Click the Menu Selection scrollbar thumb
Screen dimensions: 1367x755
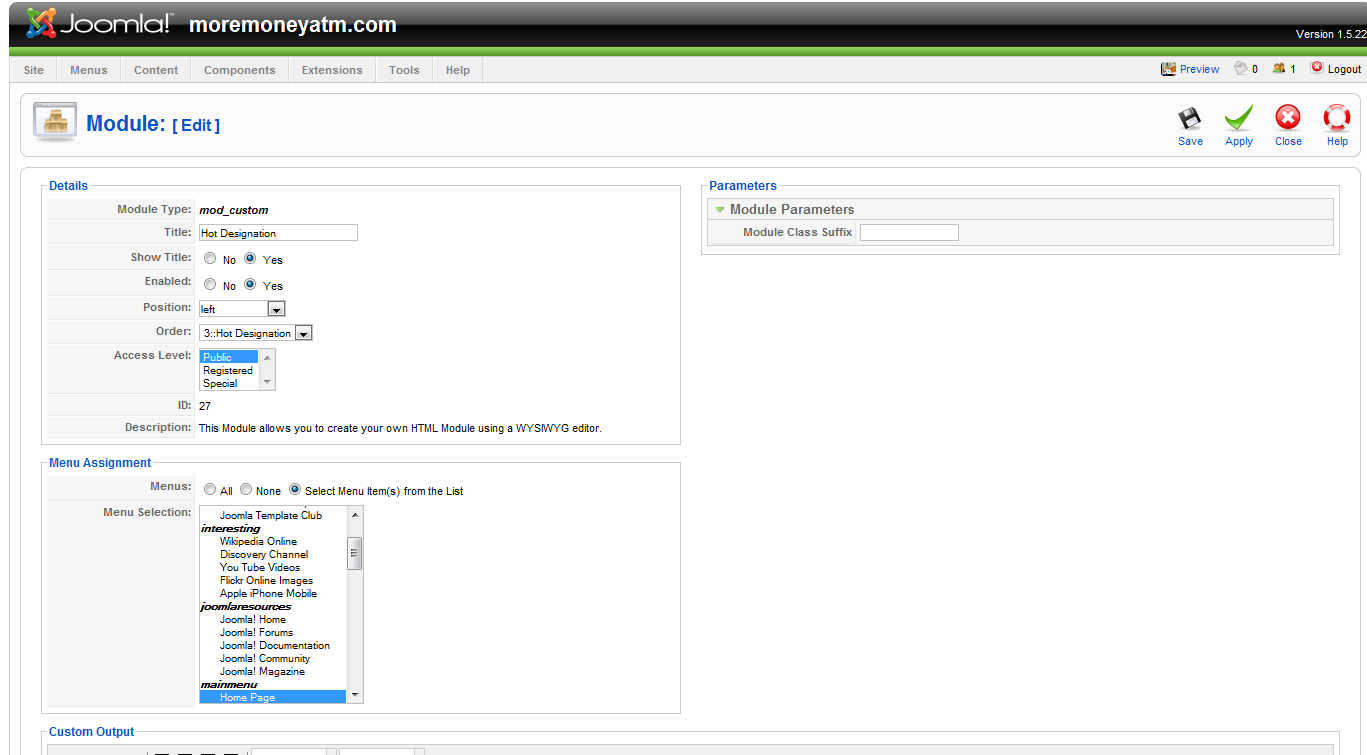(355, 553)
